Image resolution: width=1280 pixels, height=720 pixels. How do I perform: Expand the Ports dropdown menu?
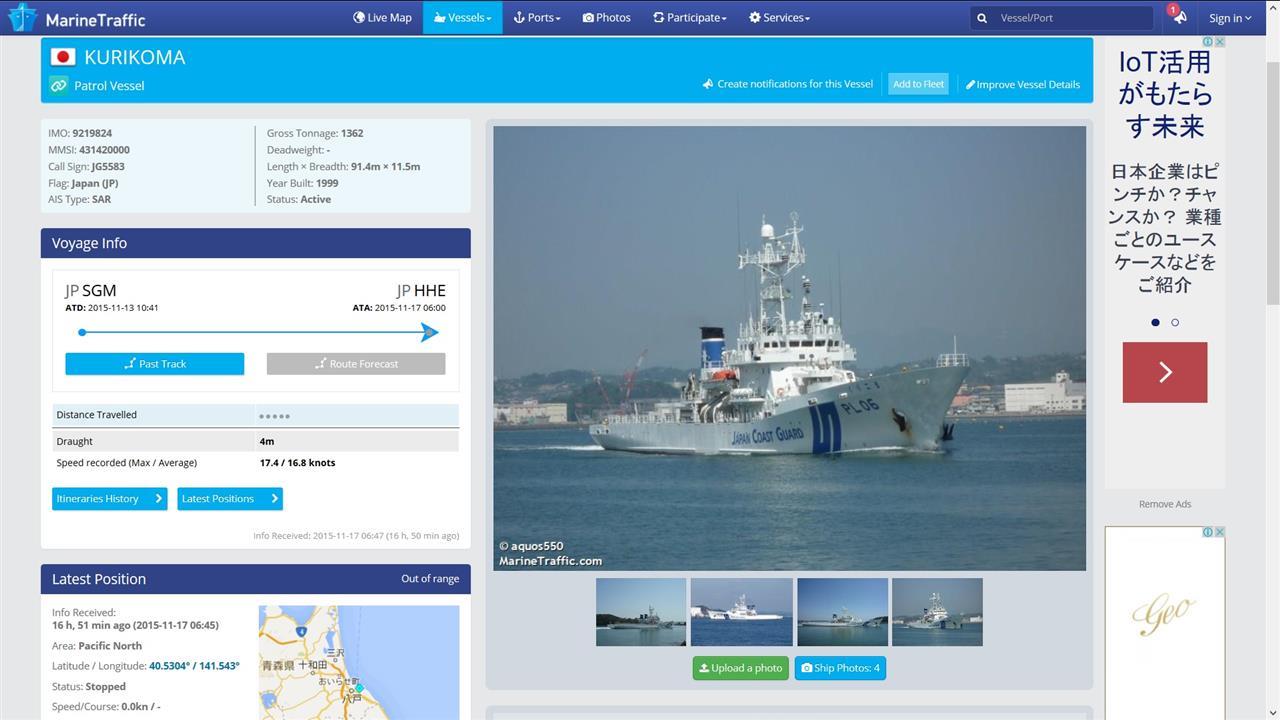(537, 17)
